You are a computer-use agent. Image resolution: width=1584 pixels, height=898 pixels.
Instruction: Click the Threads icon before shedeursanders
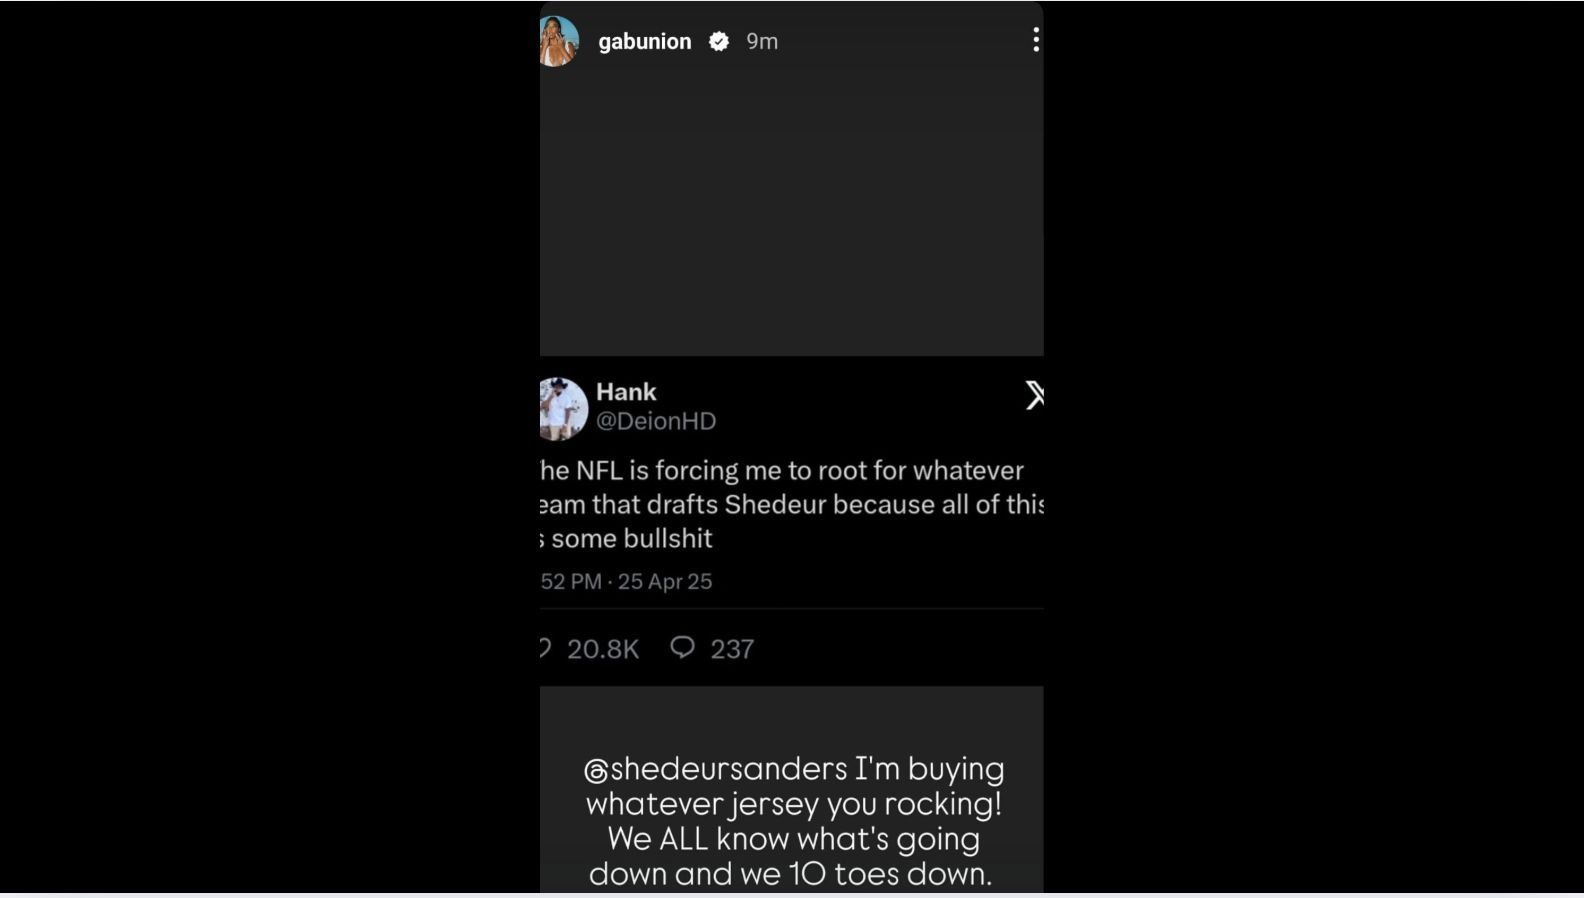(596, 771)
